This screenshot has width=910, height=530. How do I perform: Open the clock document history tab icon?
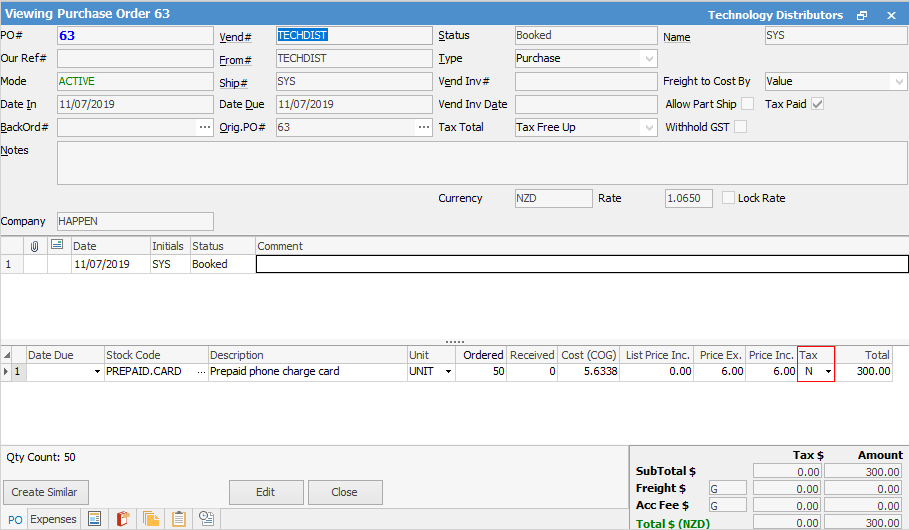tap(207, 519)
